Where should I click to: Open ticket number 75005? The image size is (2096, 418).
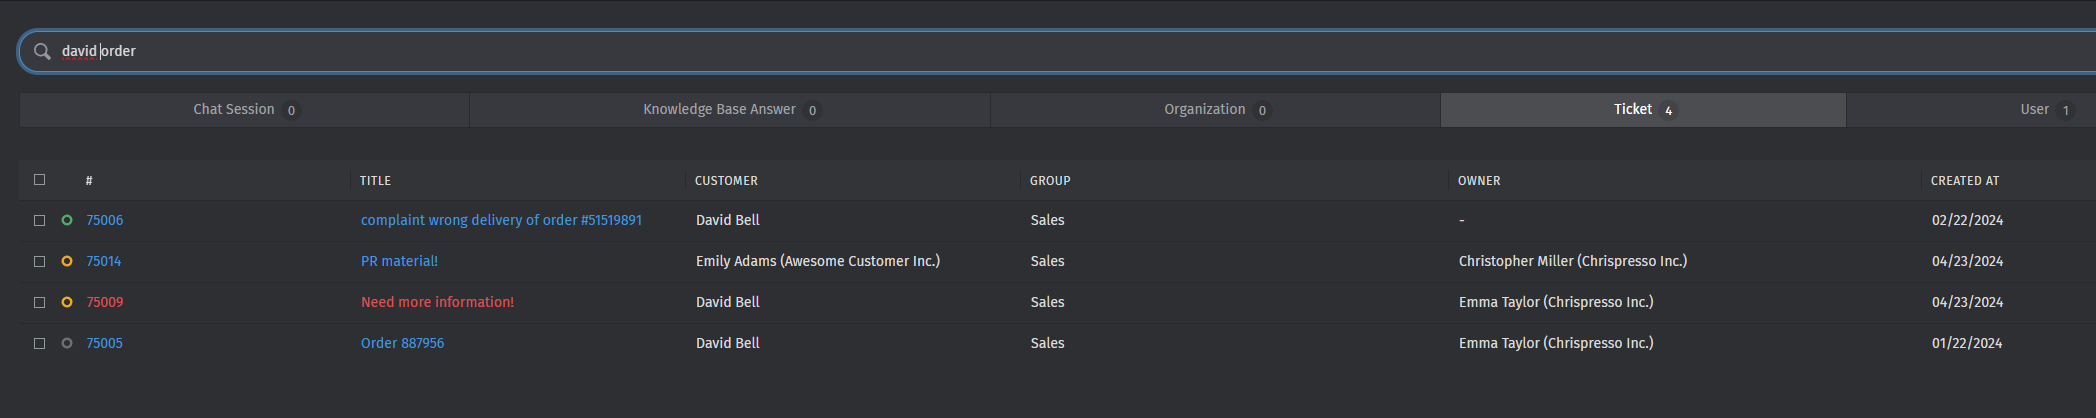(x=104, y=343)
